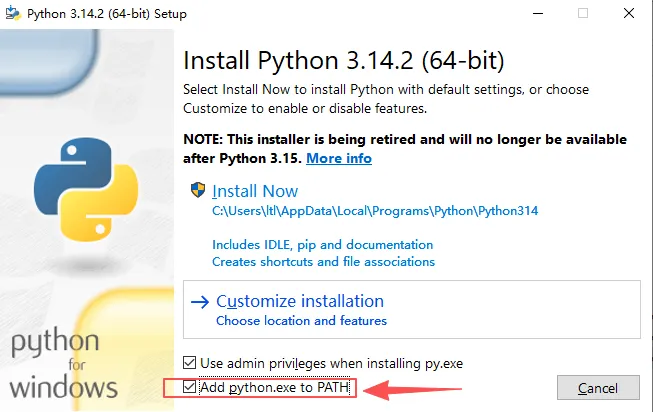Click the install path C:\Users\ltl\AppData\Local\Programs\Python\Python314
653x412 pixels.
[x=375, y=211]
